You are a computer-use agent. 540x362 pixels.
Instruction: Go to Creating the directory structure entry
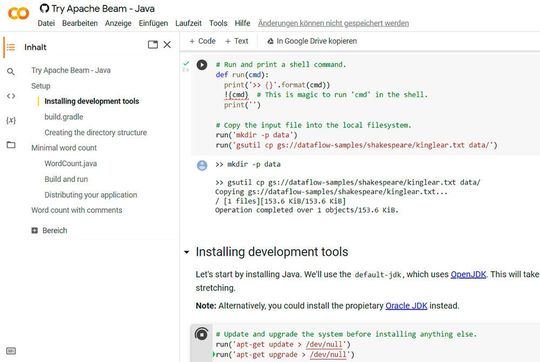coord(95,132)
